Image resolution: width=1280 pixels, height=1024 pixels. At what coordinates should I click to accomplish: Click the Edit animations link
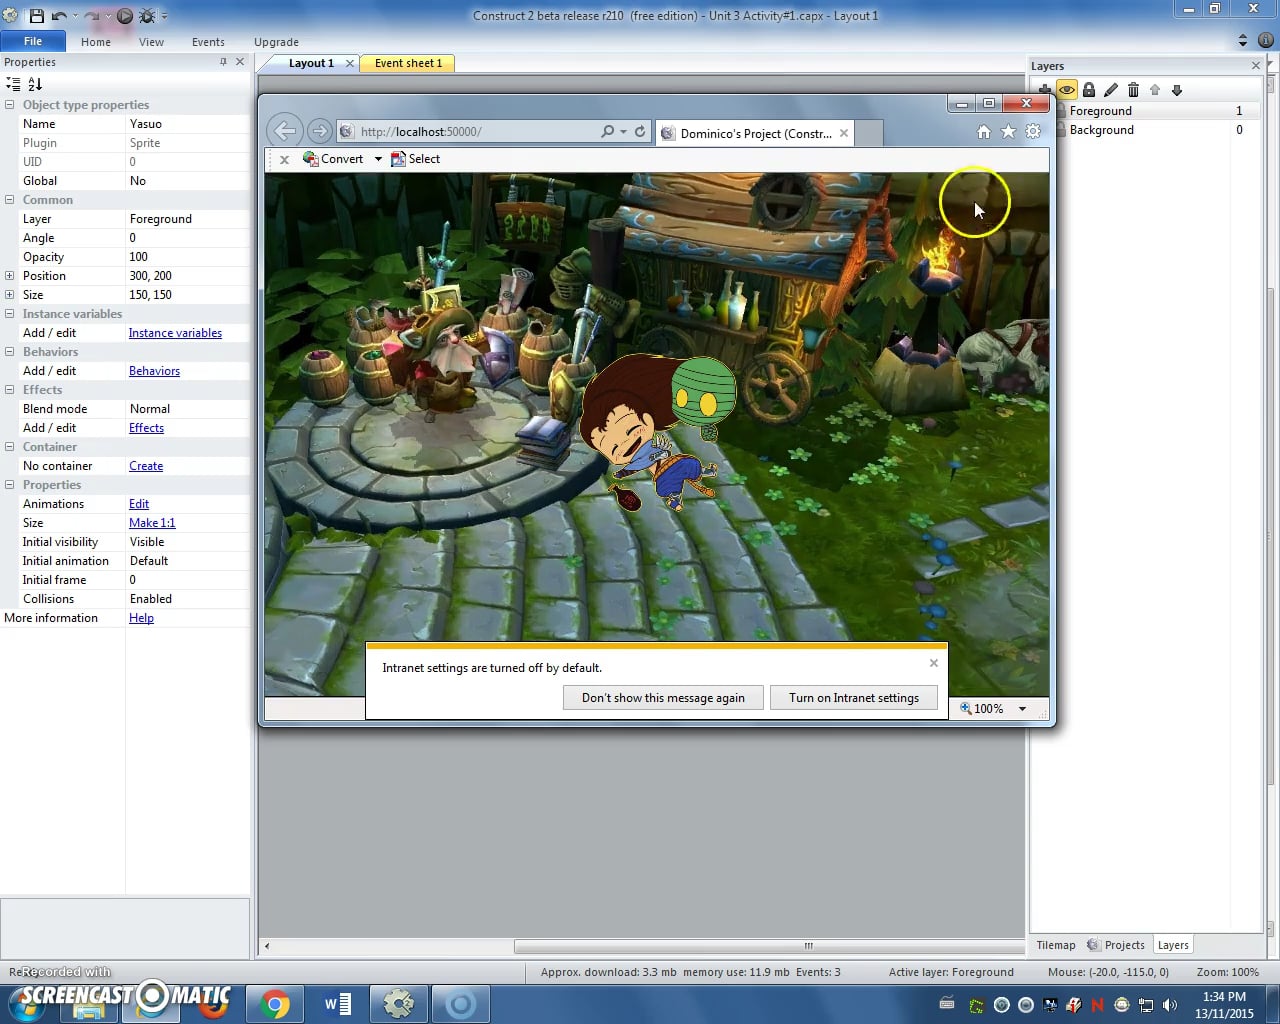click(x=139, y=504)
